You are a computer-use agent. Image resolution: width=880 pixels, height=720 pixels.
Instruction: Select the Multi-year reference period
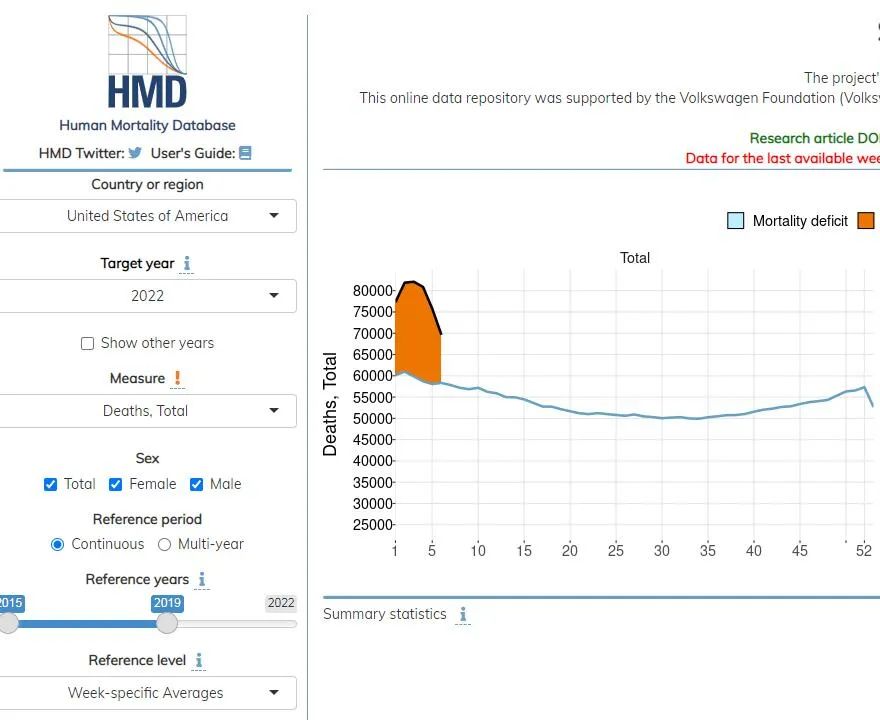165,544
